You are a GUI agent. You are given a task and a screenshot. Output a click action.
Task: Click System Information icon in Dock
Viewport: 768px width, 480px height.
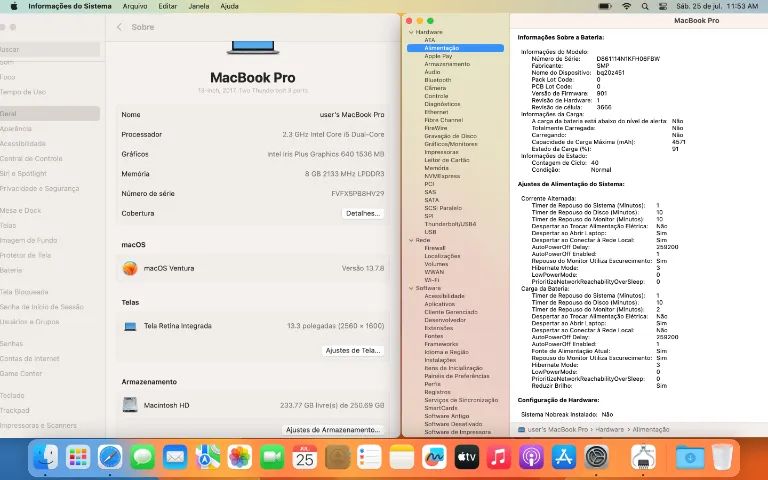click(x=643, y=457)
